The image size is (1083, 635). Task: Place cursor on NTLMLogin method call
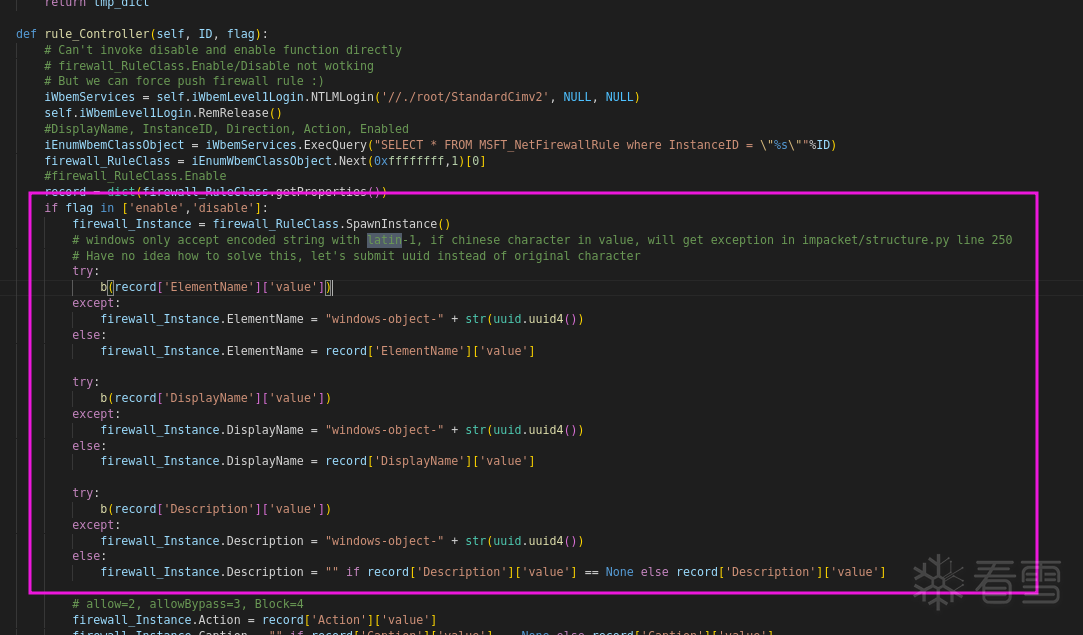point(342,97)
